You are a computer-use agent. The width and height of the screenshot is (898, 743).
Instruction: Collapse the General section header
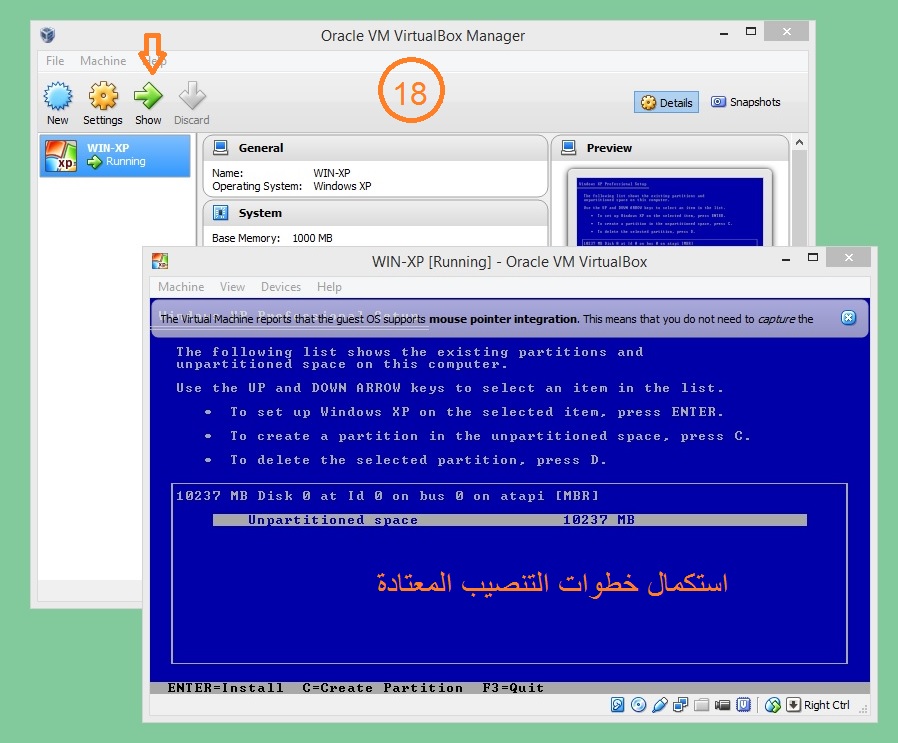click(260, 148)
